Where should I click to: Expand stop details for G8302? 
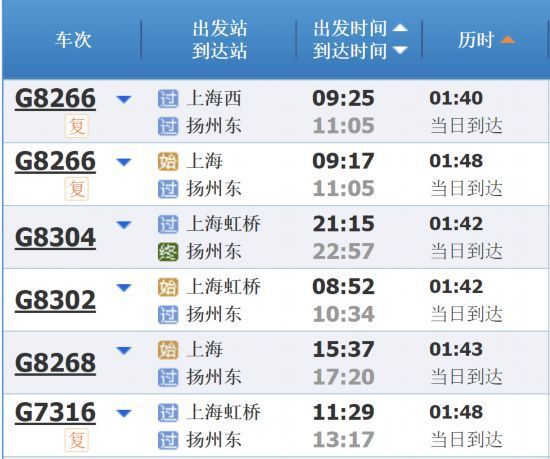pos(124,288)
